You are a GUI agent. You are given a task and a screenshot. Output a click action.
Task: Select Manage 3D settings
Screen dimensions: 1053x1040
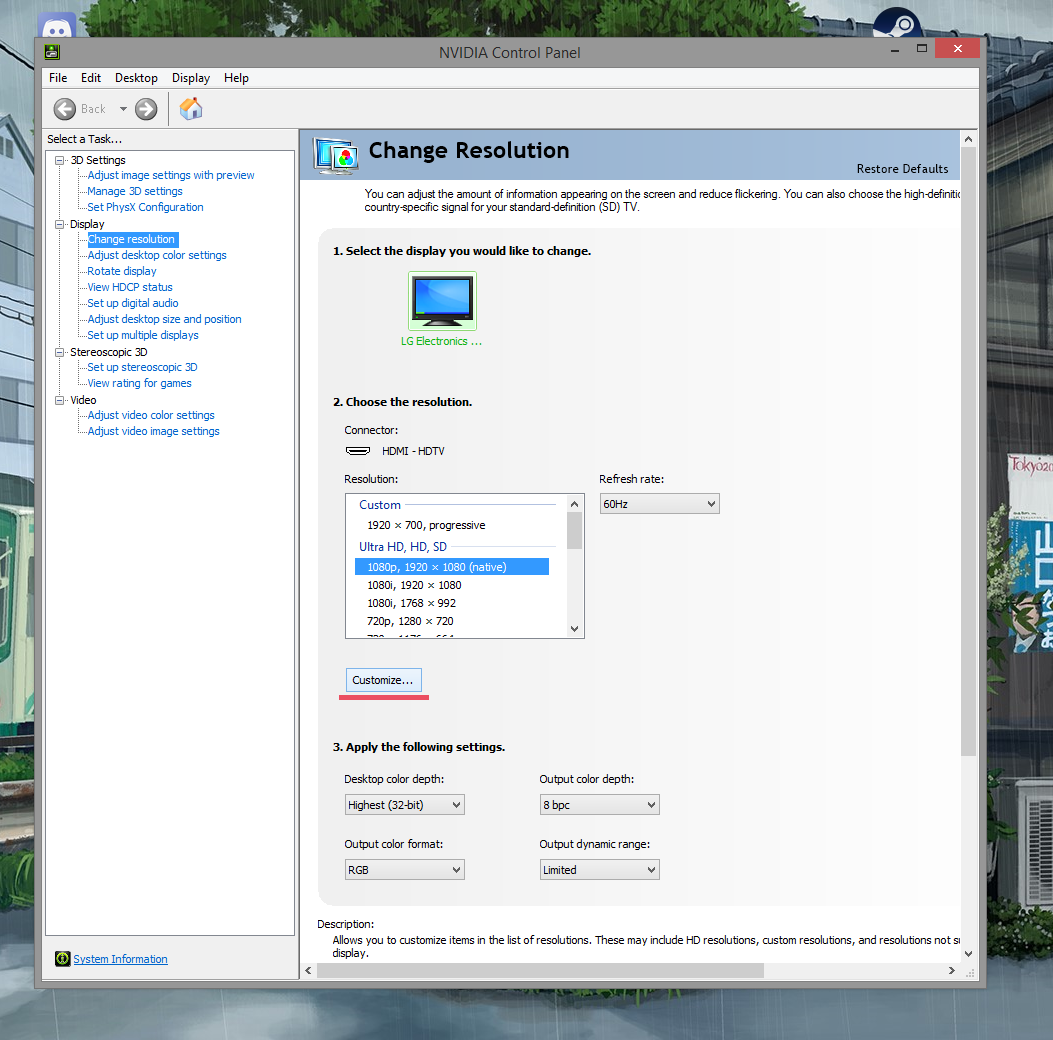point(134,191)
